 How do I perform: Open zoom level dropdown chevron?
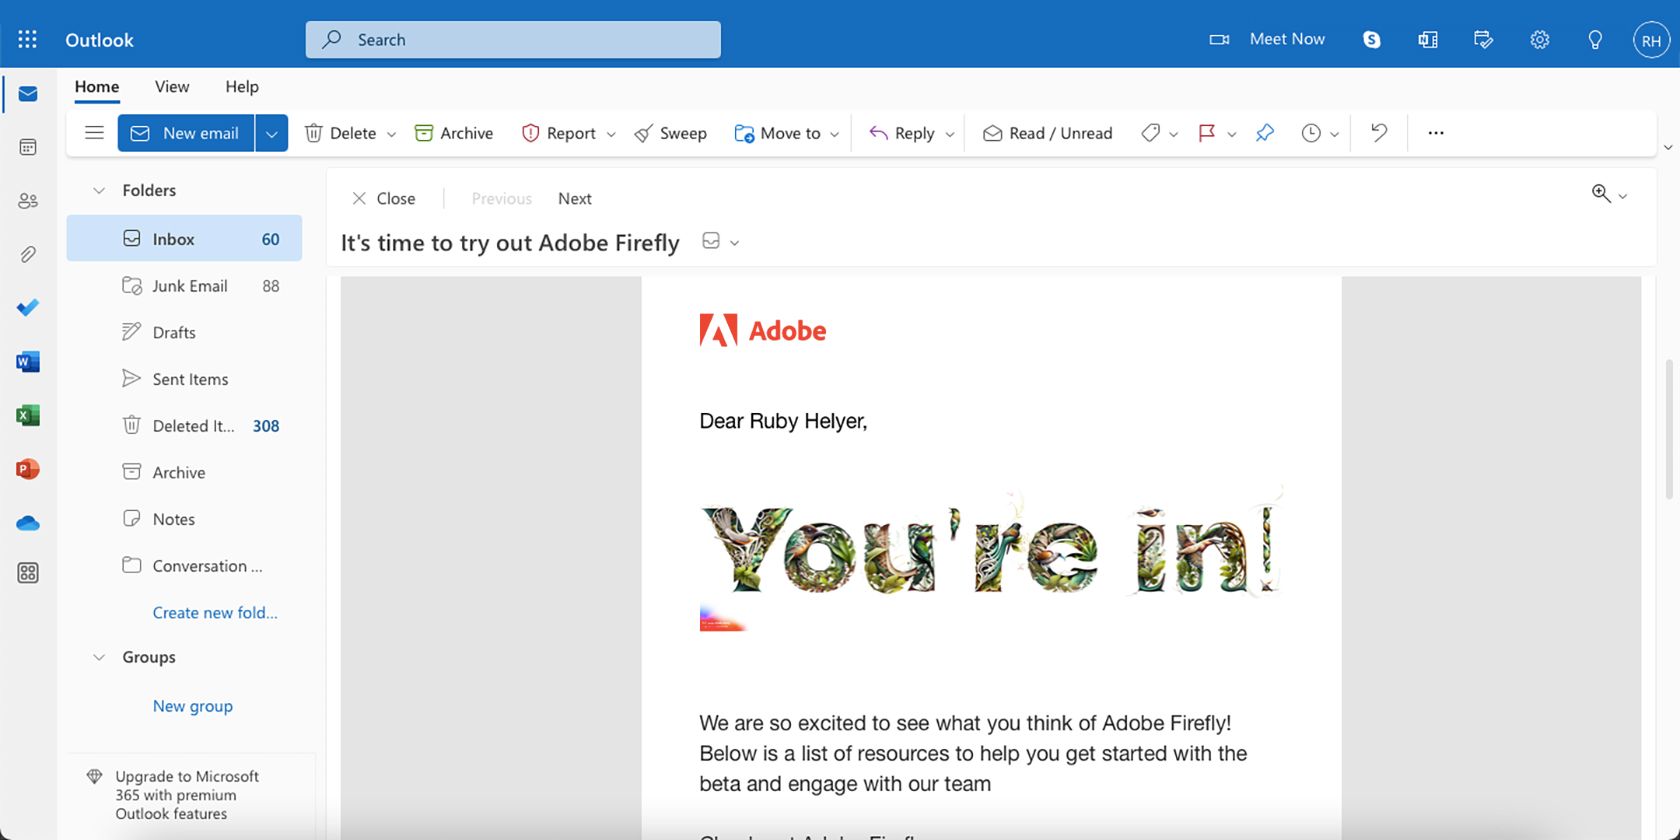pos(1623,196)
